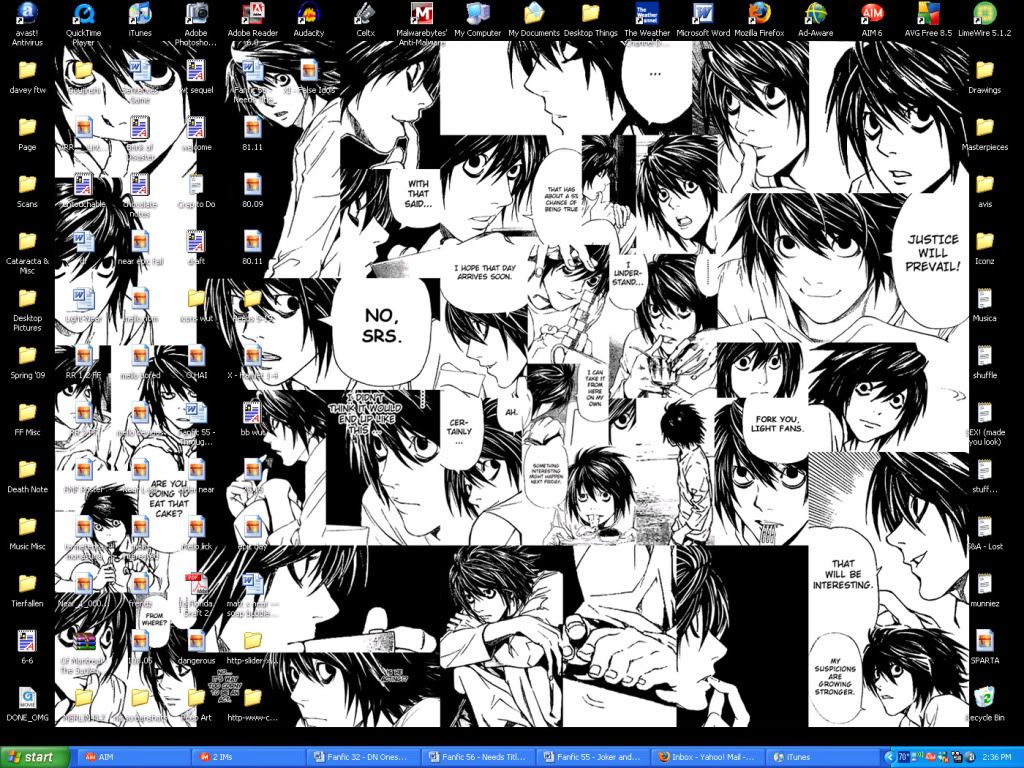The height and width of the screenshot is (768, 1024).
Task: Launch Malwarebytes' Anti-Malware shortcut
Action: 422,25
